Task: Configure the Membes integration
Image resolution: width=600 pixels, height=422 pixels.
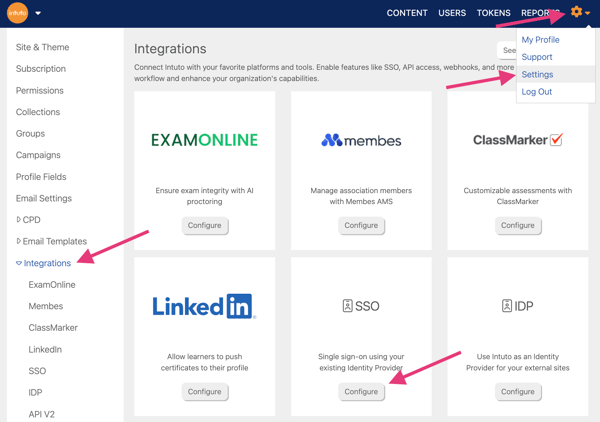Action: pos(361,225)
